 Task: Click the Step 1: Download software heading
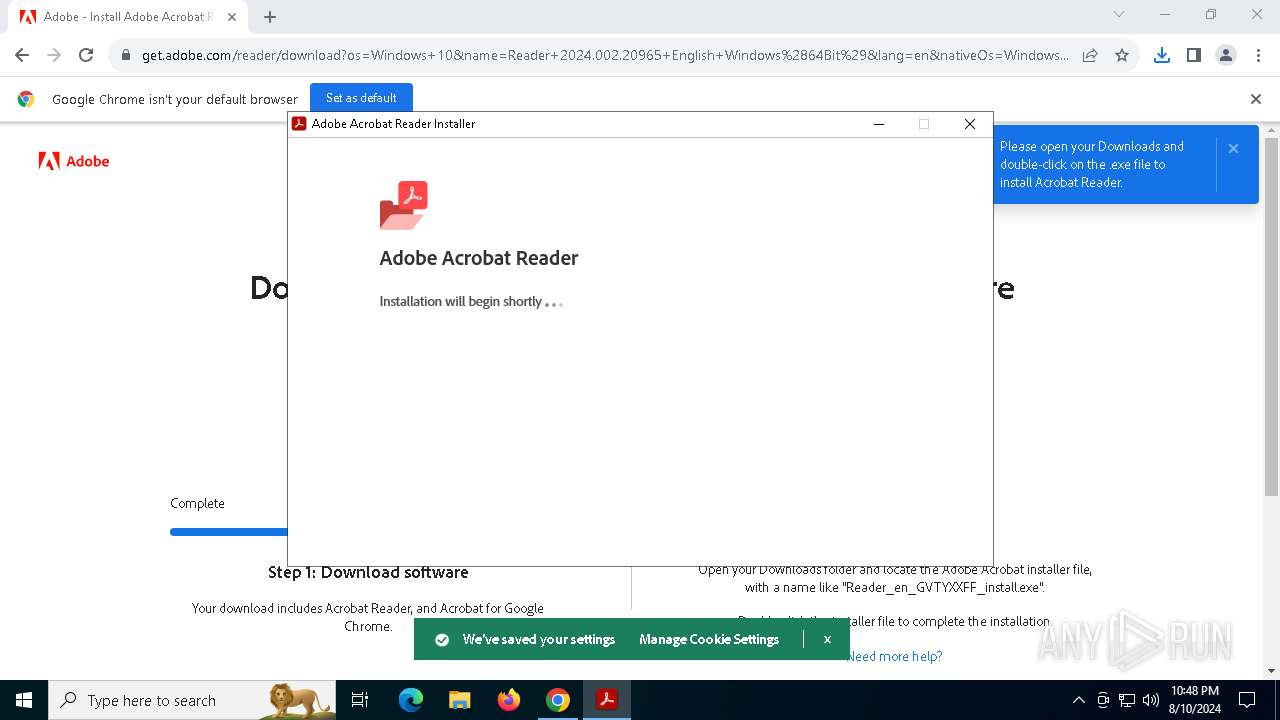[368, 572]
